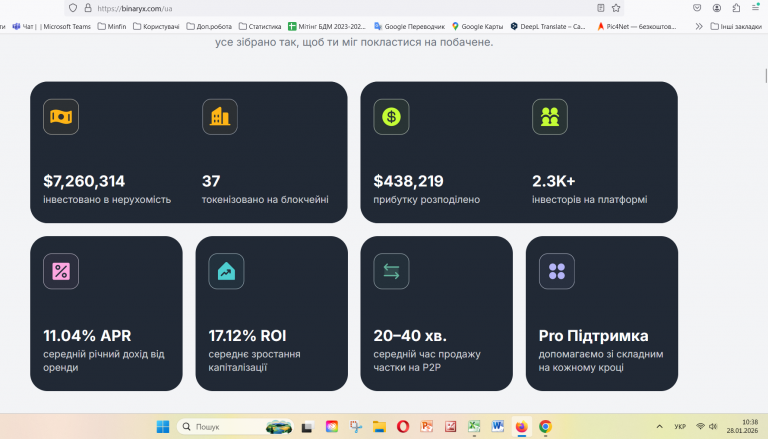Click the Pro Підтримка heading
This screenshot has height=439, width=768.
[594, 336]
